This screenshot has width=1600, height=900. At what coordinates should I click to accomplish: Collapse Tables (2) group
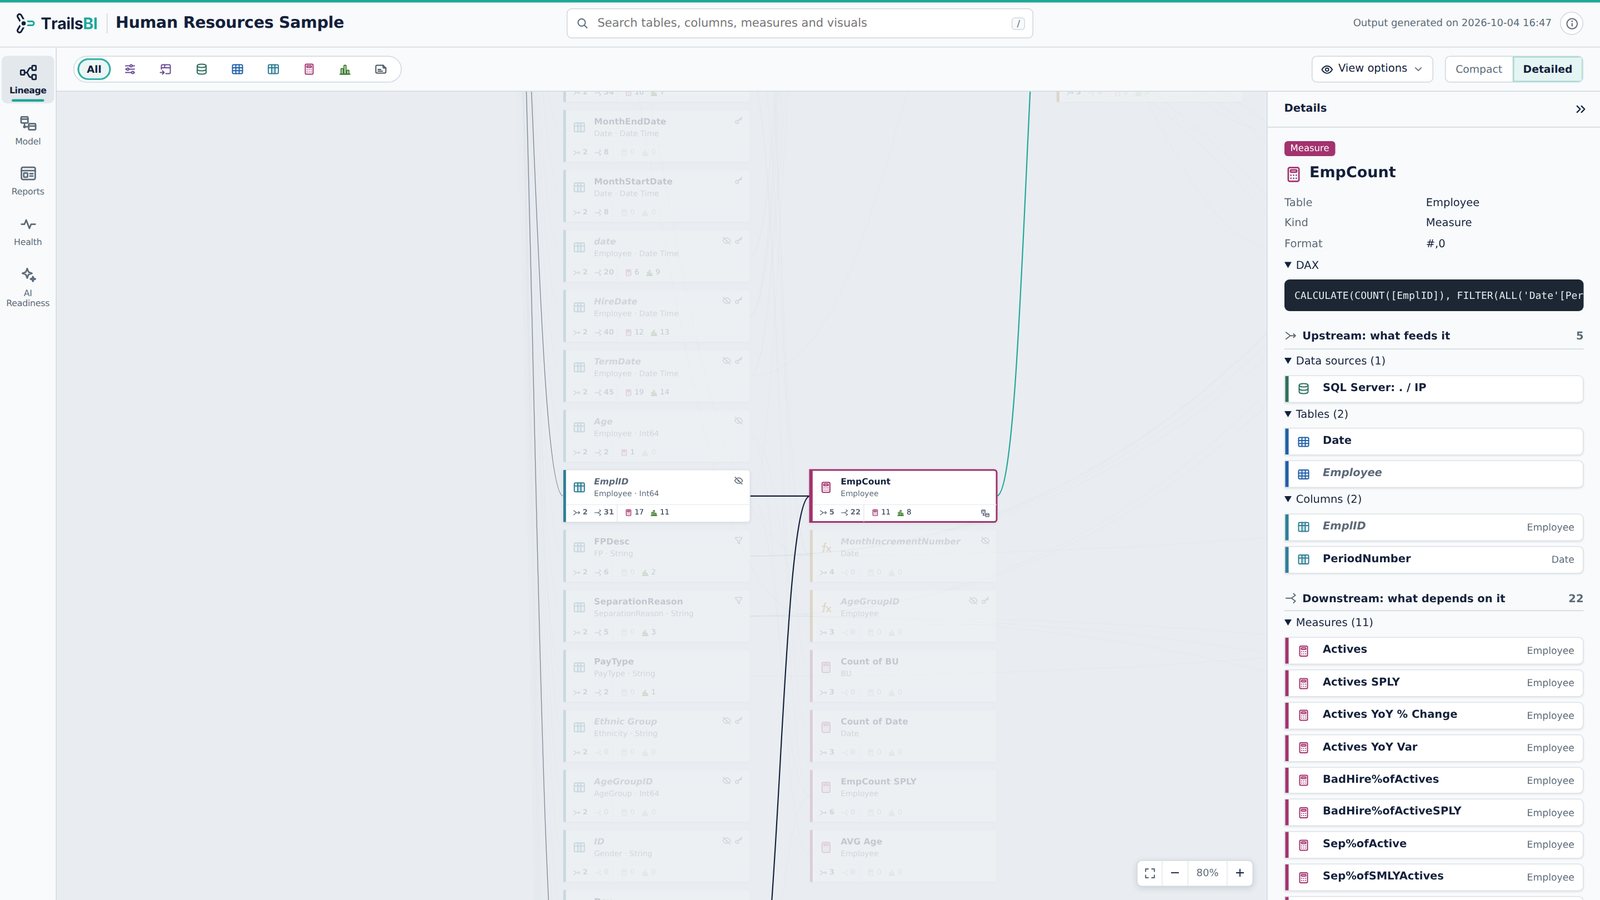tap(1316, 414)
